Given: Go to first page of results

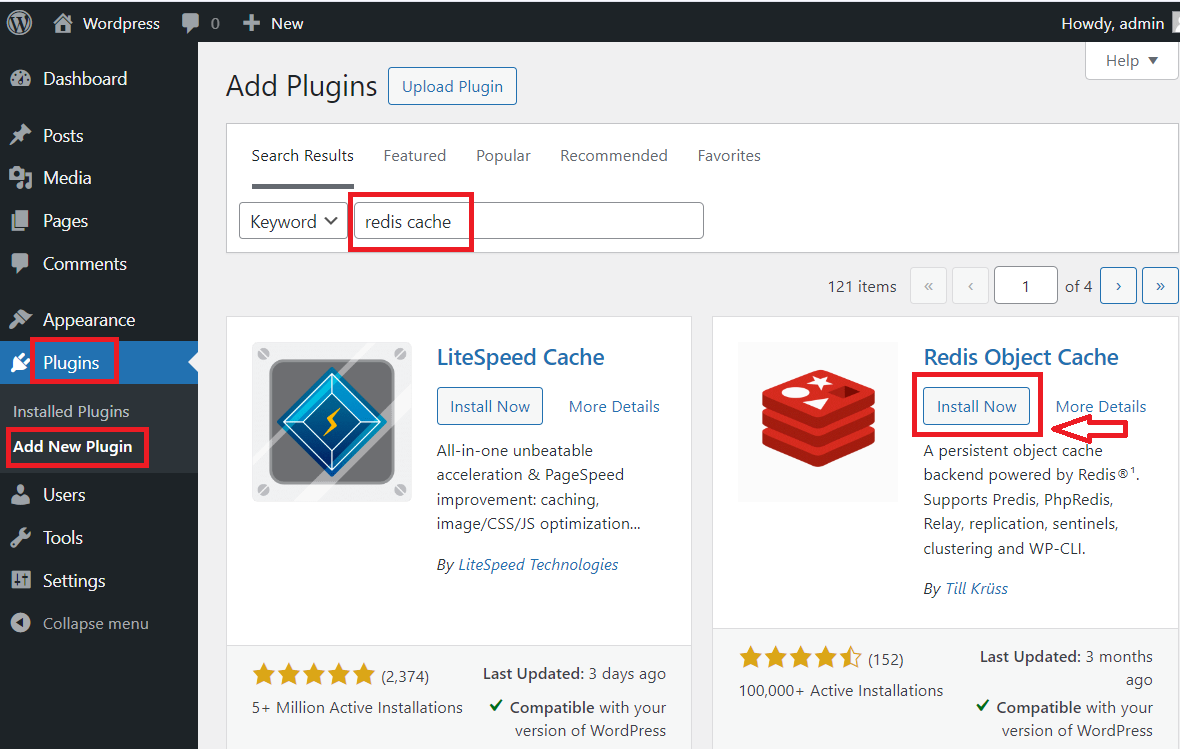Looking at the screenshot, I should click(929, 286).
